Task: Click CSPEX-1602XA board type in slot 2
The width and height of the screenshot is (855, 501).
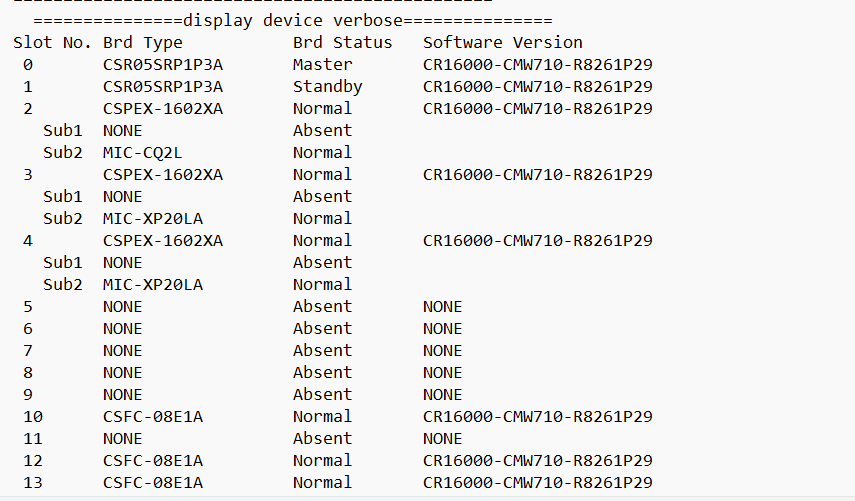Action: click(162, 108)
